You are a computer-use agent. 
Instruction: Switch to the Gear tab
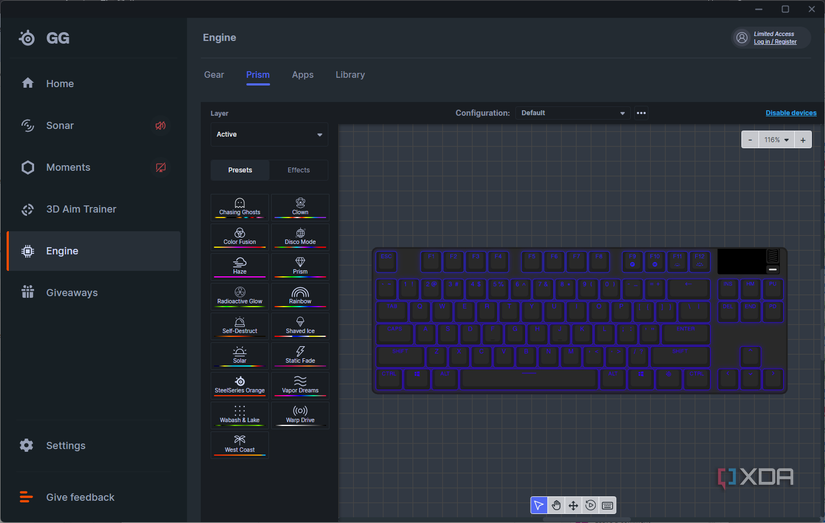(x=214, y=75)
